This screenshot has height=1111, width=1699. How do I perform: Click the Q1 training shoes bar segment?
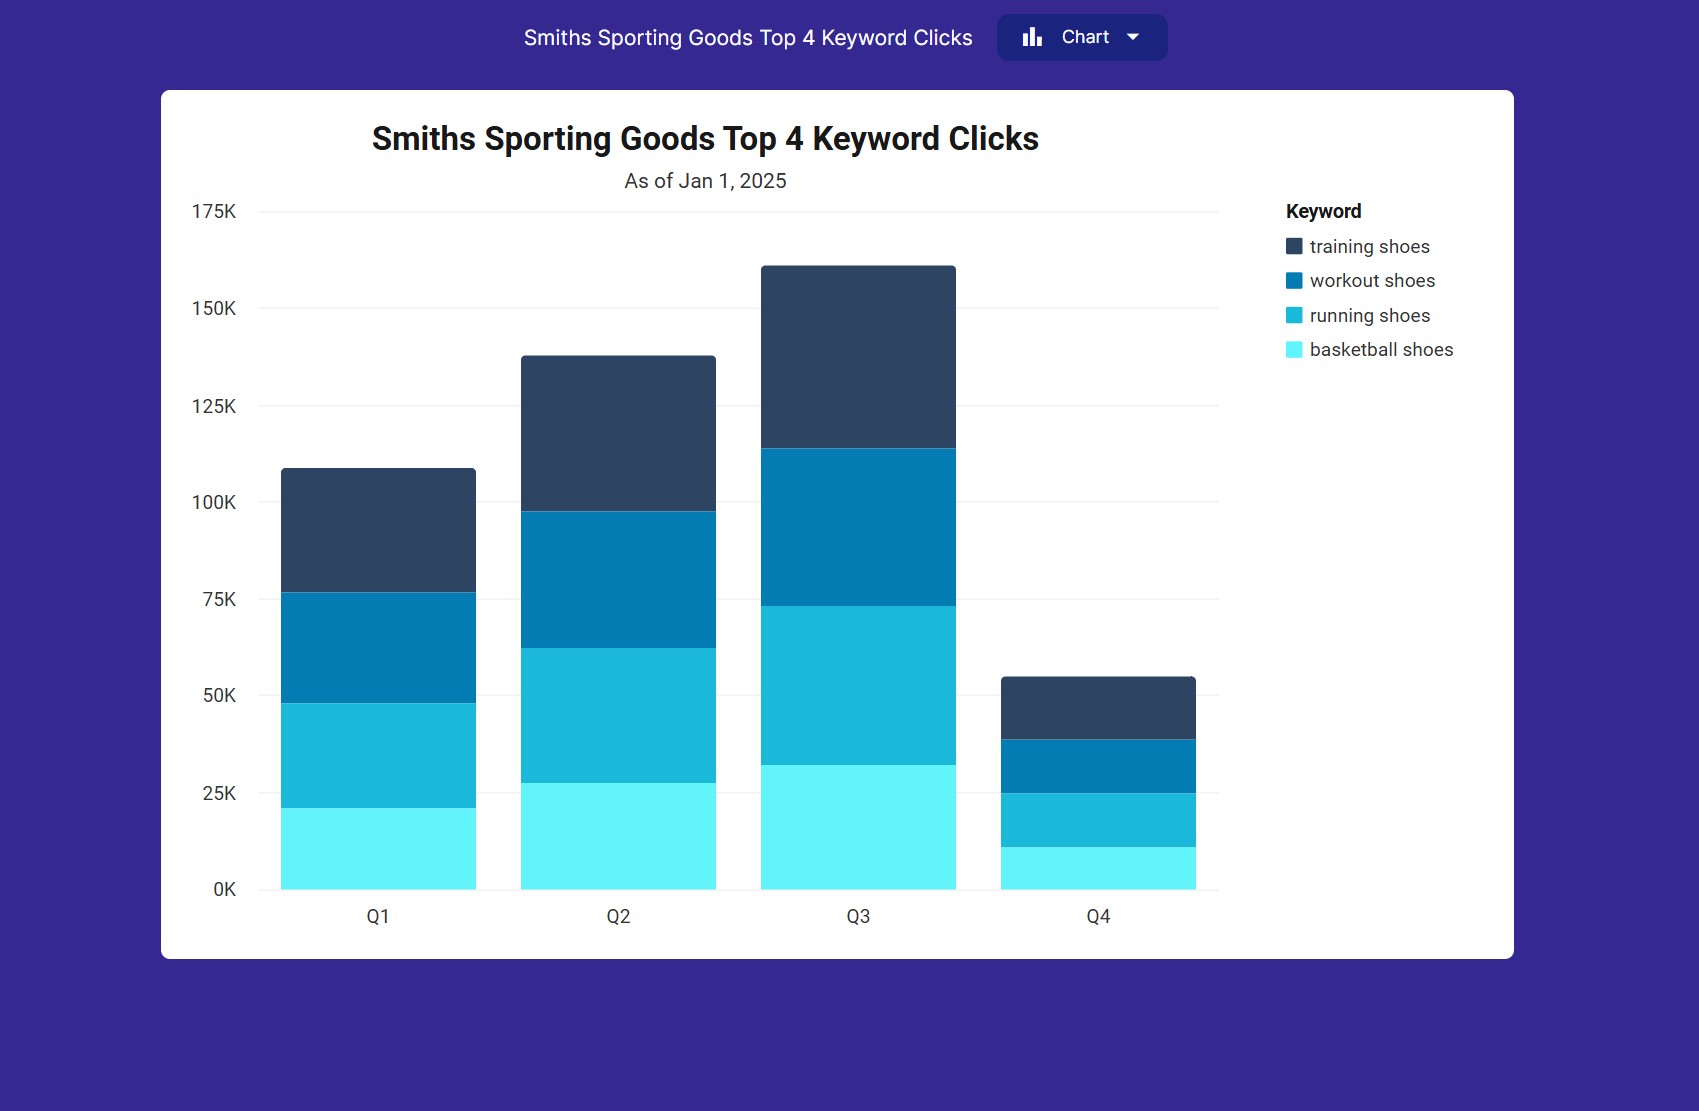tap(378, 530)
